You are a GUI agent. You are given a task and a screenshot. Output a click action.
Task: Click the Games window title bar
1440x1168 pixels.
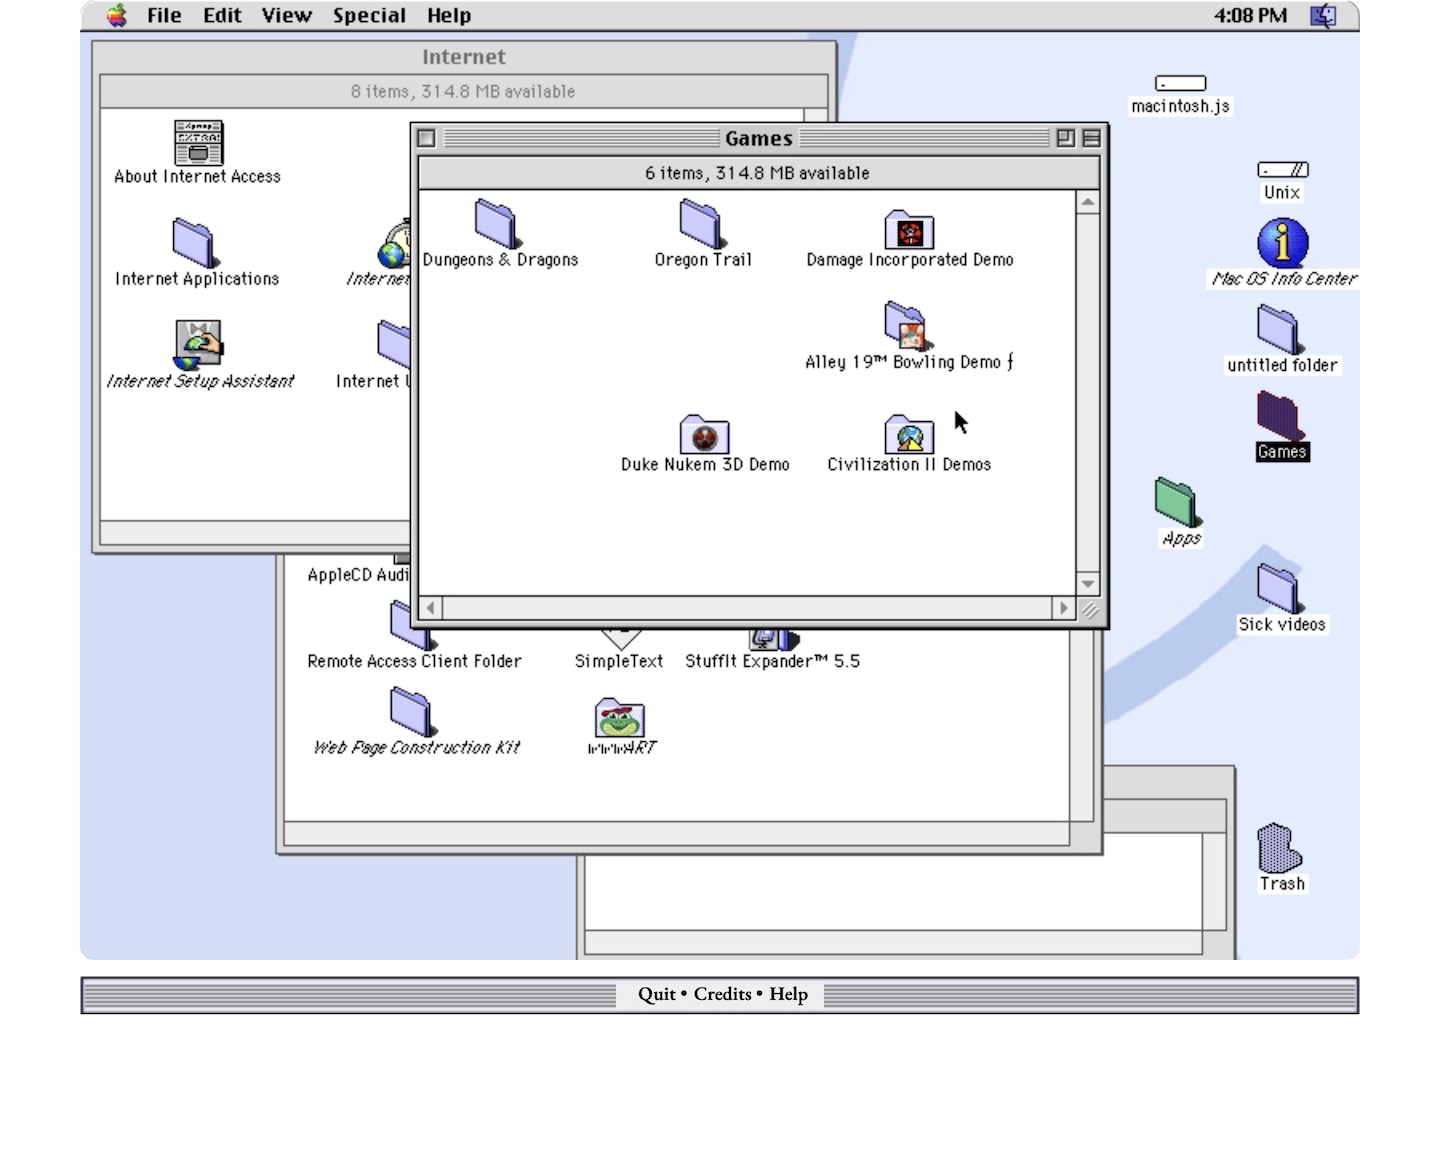[x=759, y=138]
